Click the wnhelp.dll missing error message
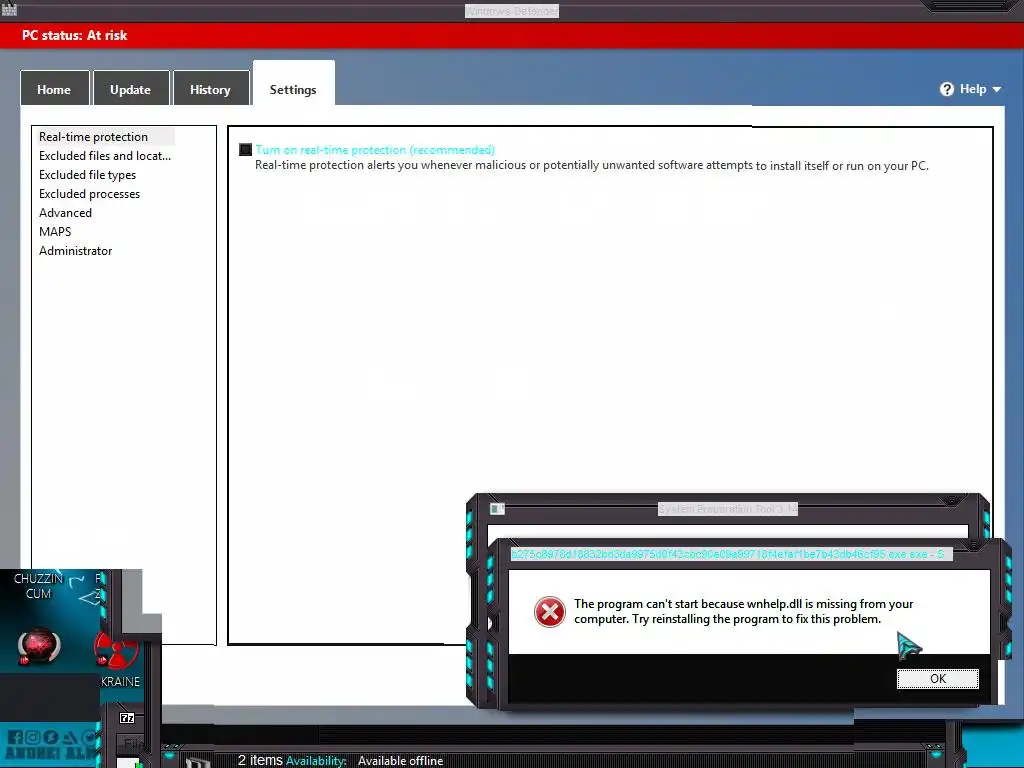This screenshot has height=768, width=1024. (x=744, y=611)
